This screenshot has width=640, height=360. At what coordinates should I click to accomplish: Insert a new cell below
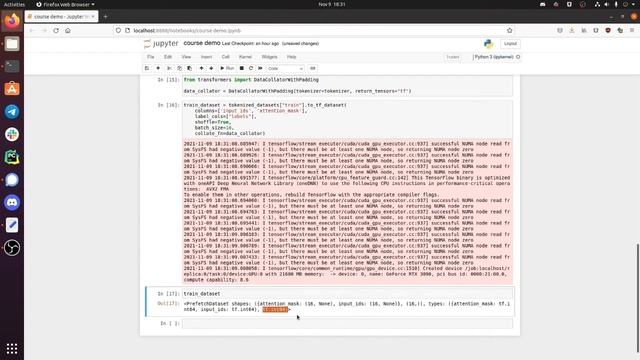click(x=158, y=68)
